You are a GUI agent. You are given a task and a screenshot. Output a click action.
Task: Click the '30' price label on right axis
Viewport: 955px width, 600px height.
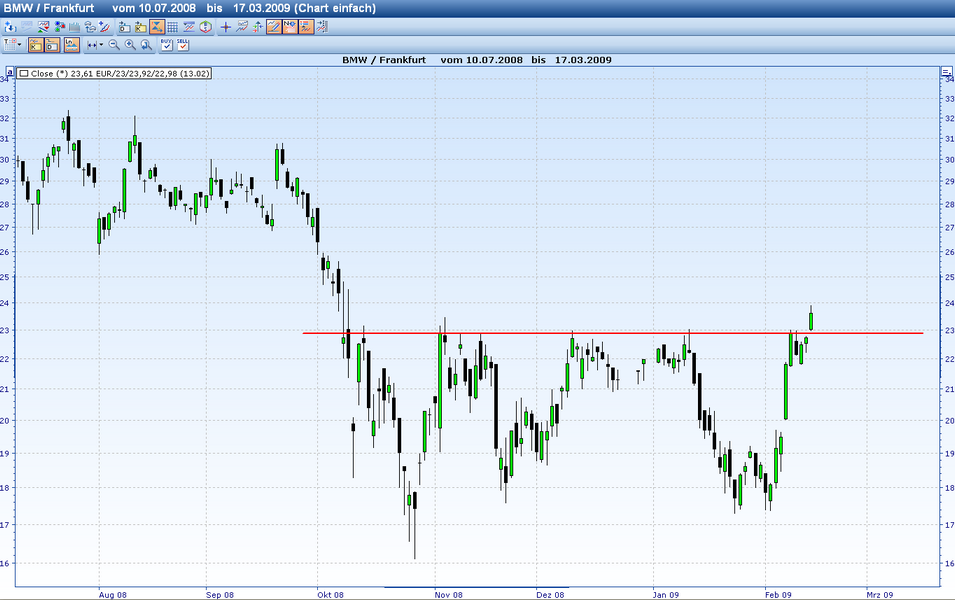950,160
